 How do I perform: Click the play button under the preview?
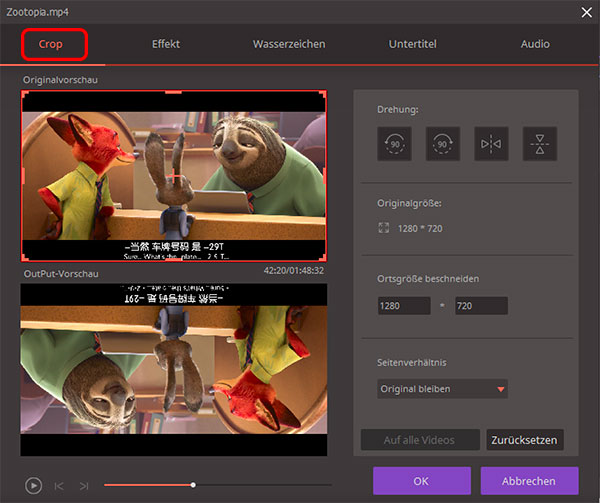34,486
